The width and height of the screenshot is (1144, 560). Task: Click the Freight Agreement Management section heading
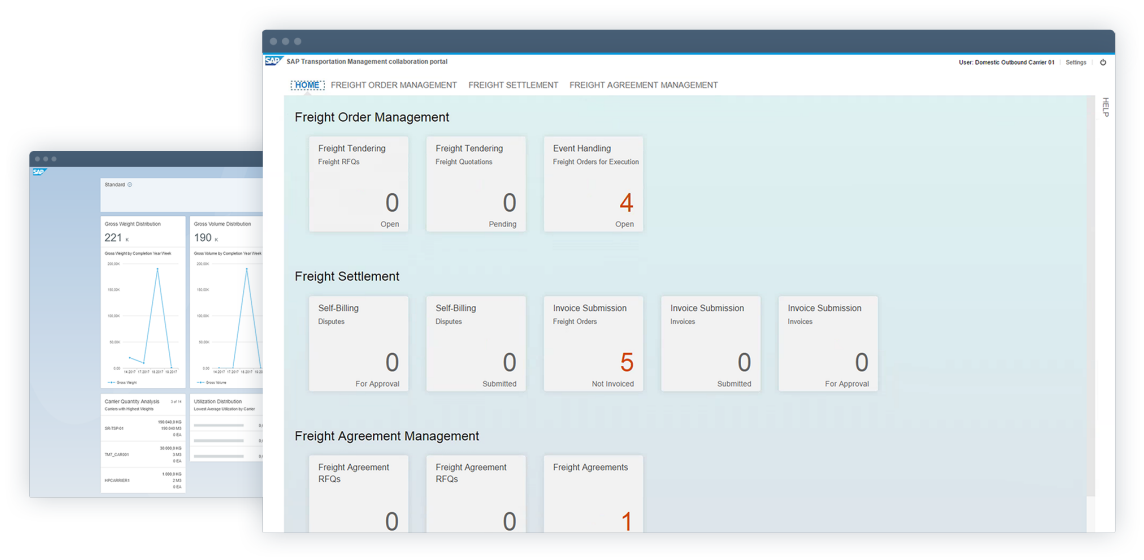[387, 436]
